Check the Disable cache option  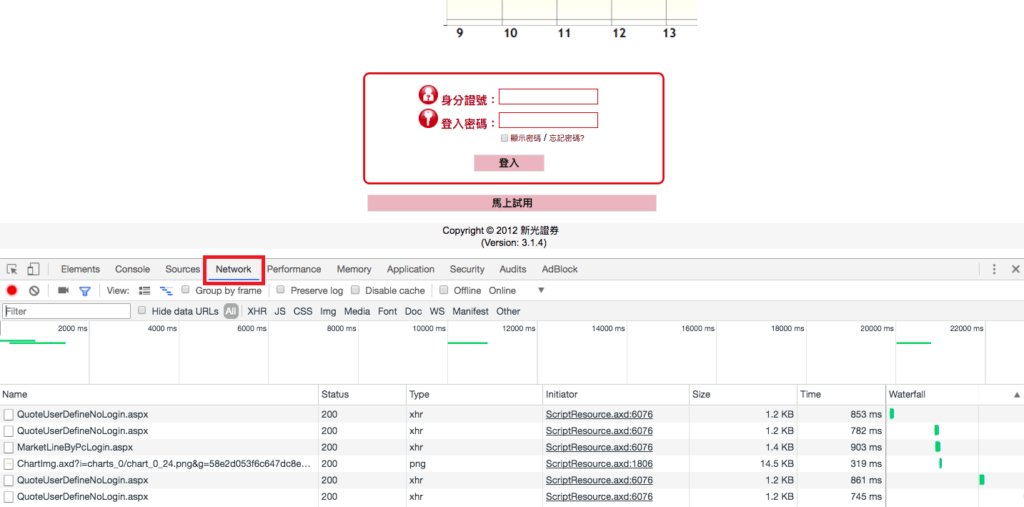click(x=355, y=290)
